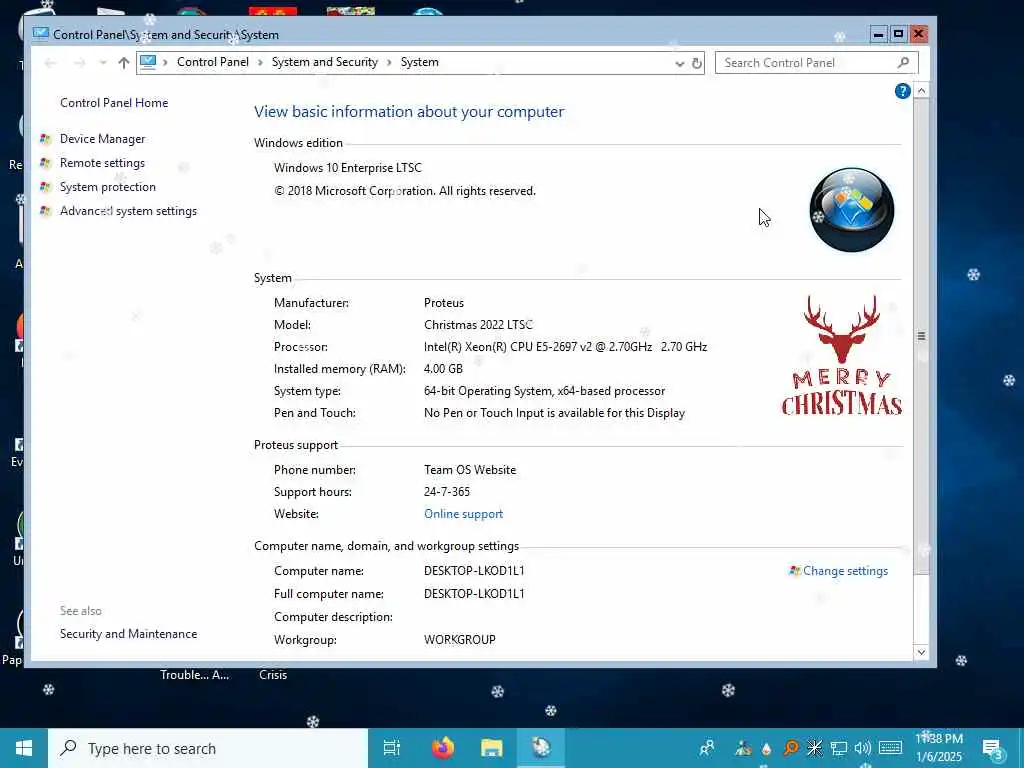1024x768 pixels.
Task: Open Security and Maintenance link
Action: click(128, 634)
